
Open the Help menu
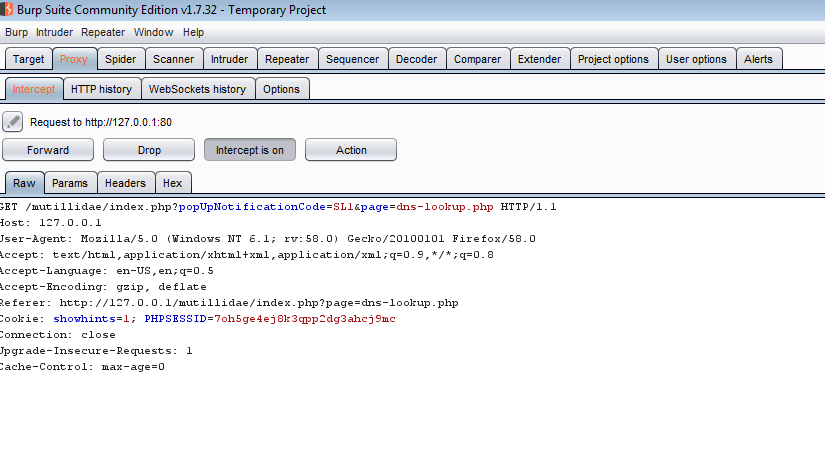point(194,33)
